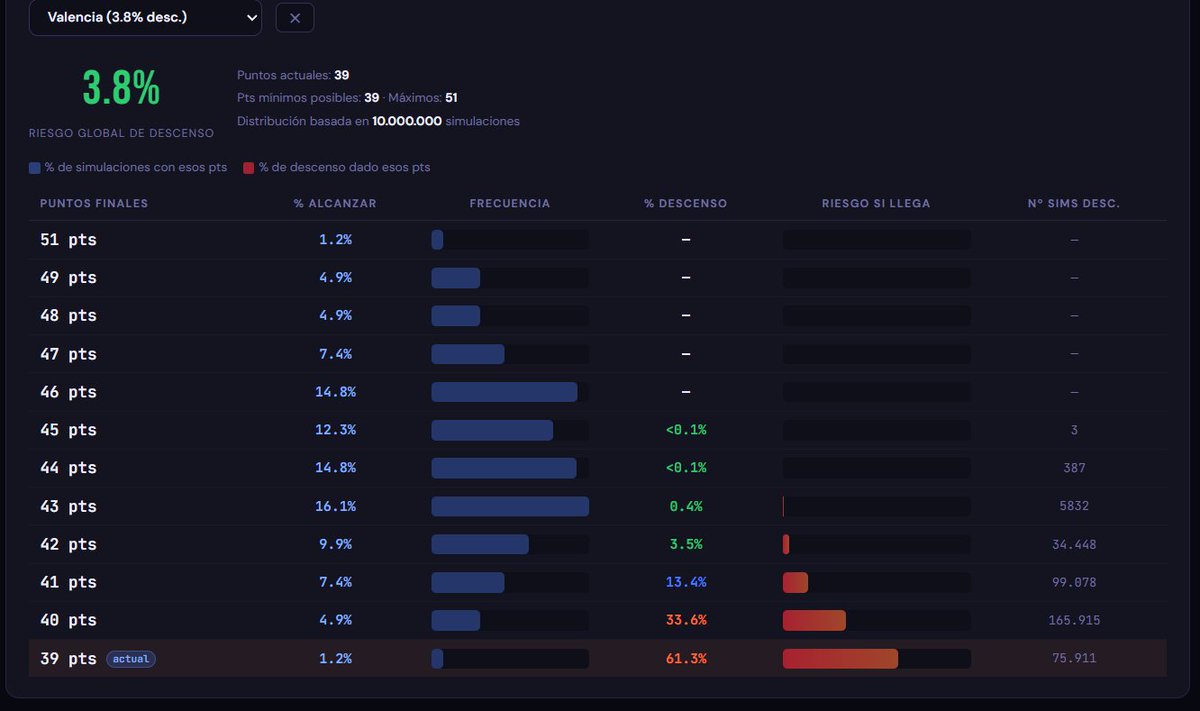Select the 45 pts row label
Image resolution: width=1200 pixels, height=711 pixels.
[x=68, y=430]
